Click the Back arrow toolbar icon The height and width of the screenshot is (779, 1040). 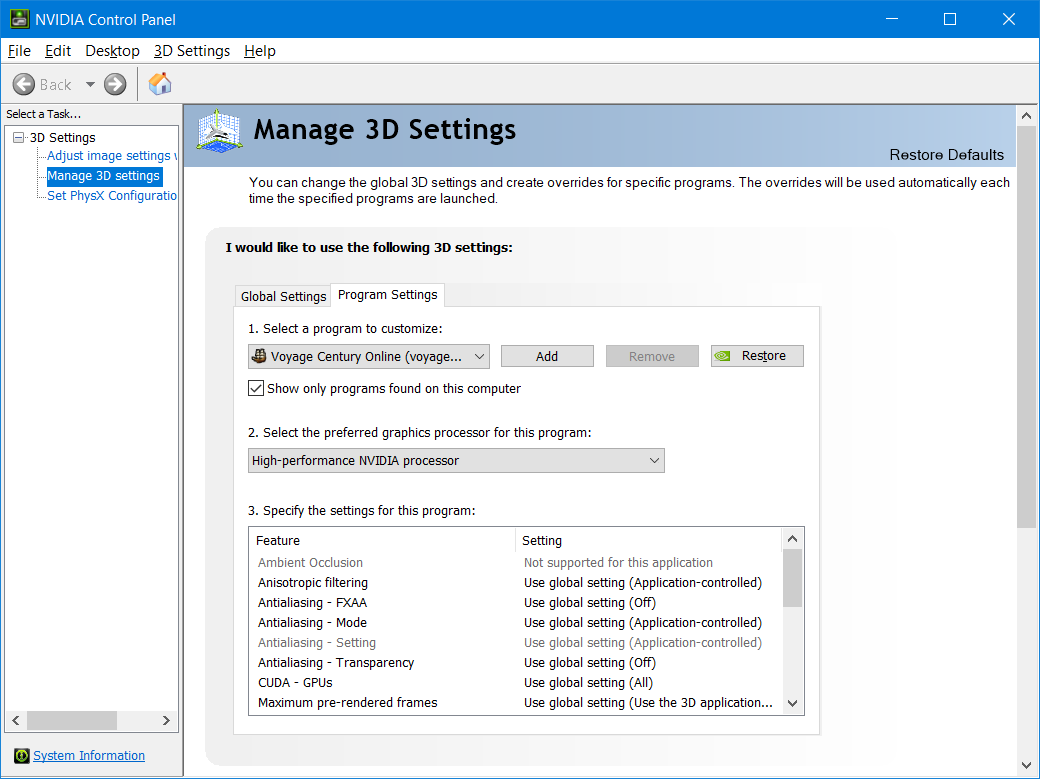tap(24, 85)
